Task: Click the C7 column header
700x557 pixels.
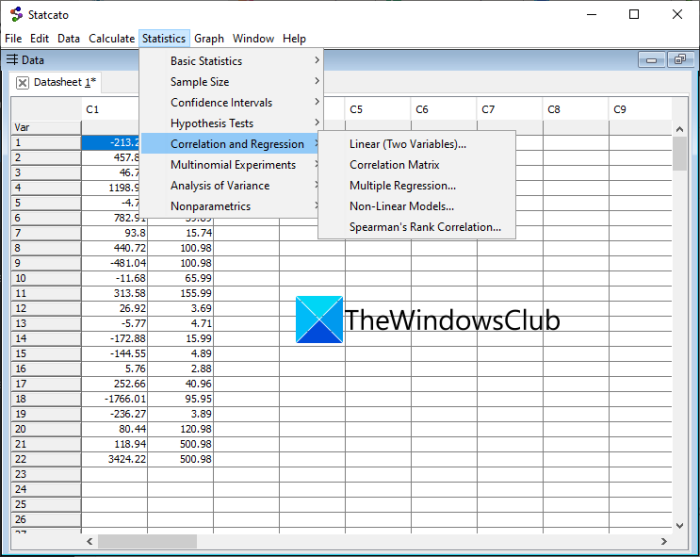Action: pyautogui.click(x=510, y=109)
